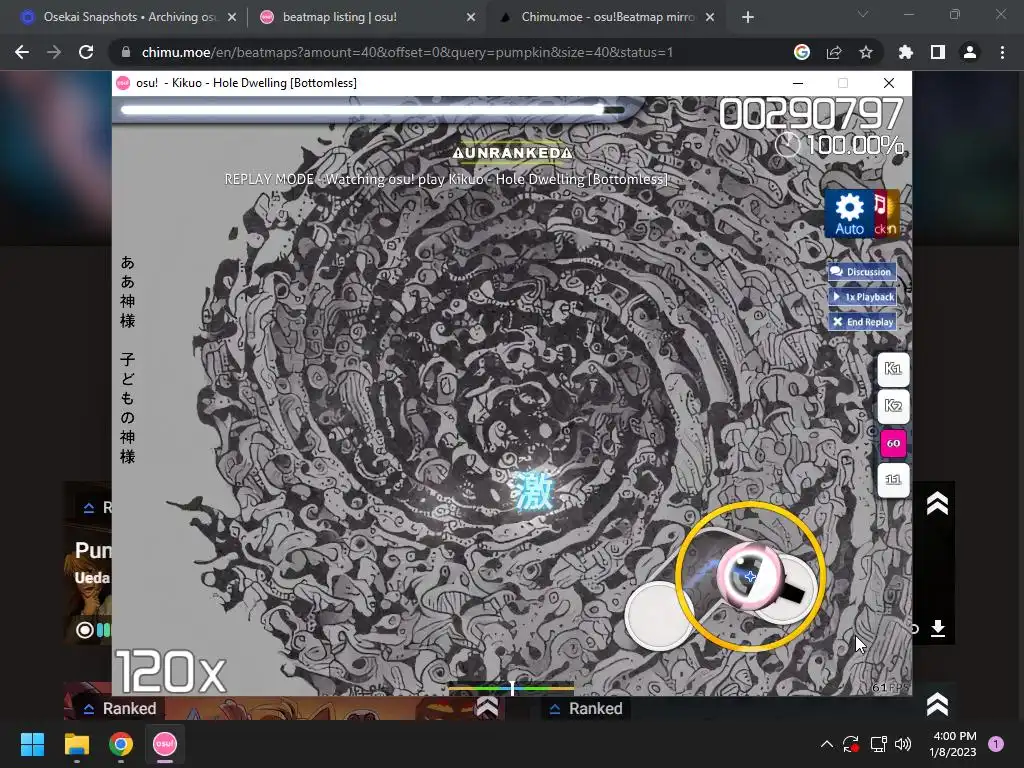Expand lower-right beatmap card double chevron on Chimu page

[x=937, y=704]
